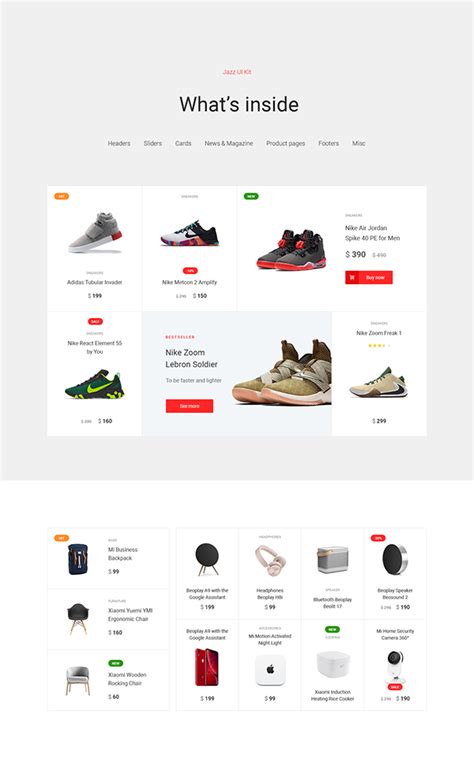This screenshot has width=474, height=758.
Task: Click the red See more button
Action: coord(189,406)
